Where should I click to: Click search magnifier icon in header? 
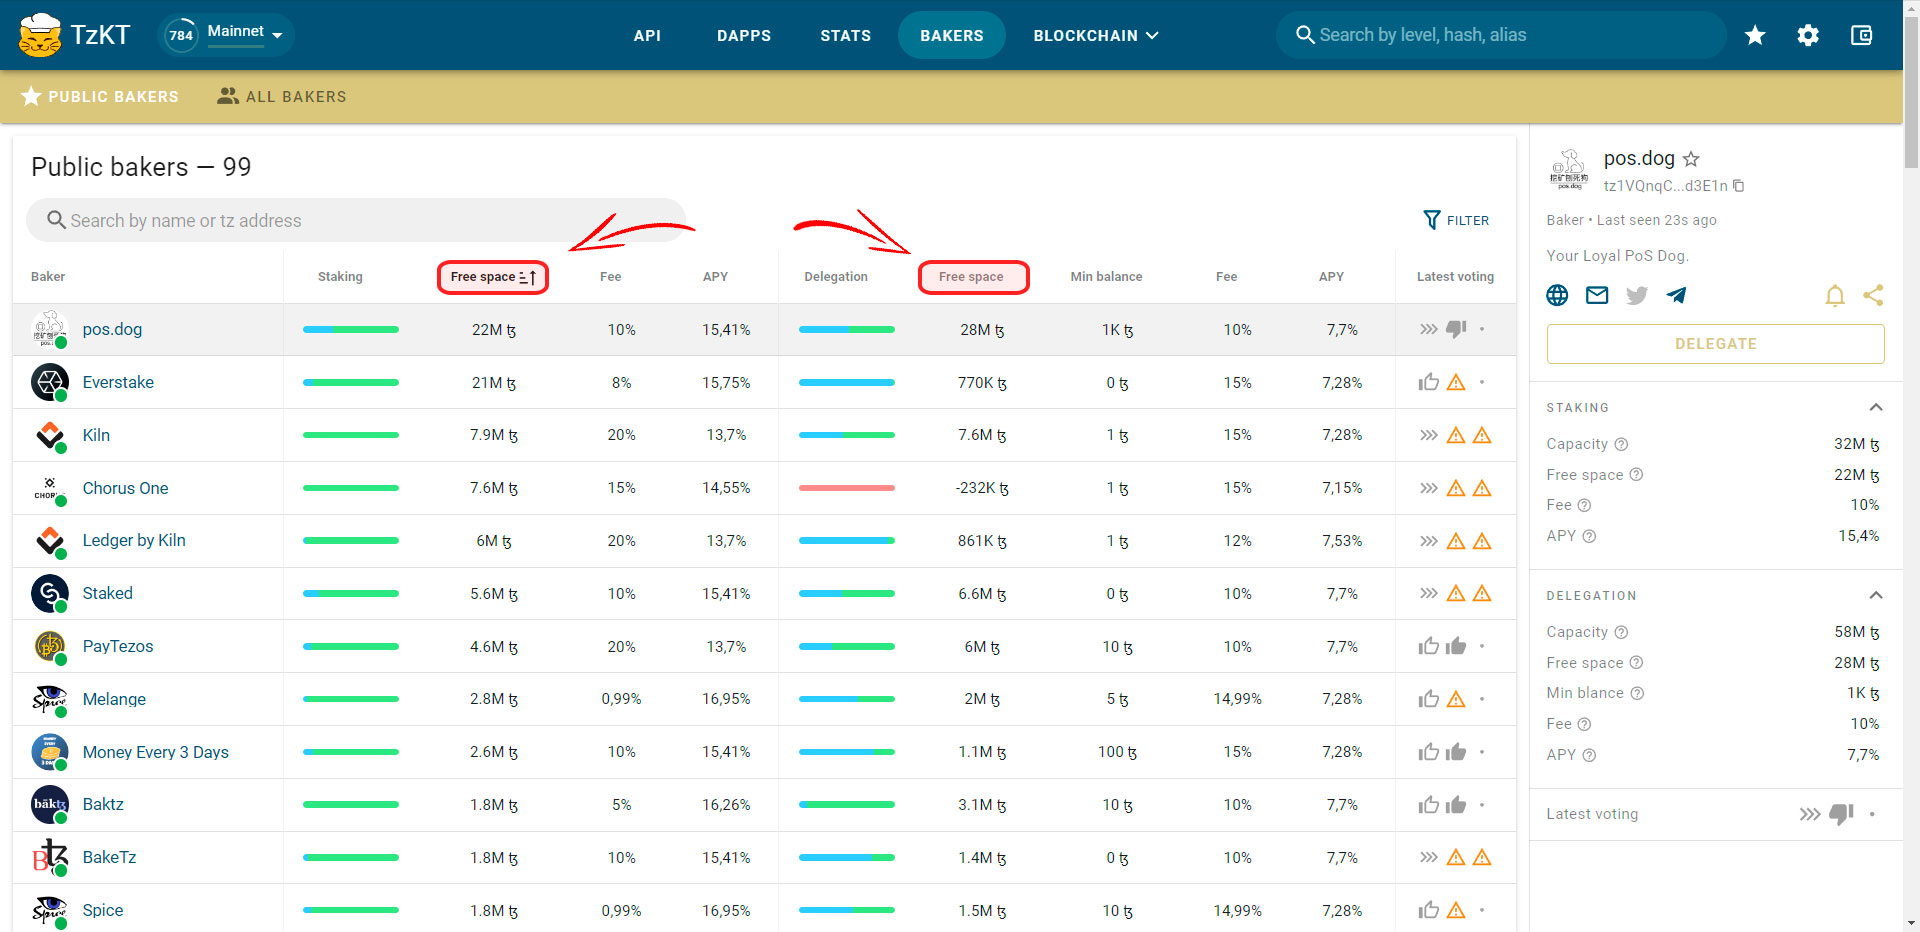(1305, 35)
